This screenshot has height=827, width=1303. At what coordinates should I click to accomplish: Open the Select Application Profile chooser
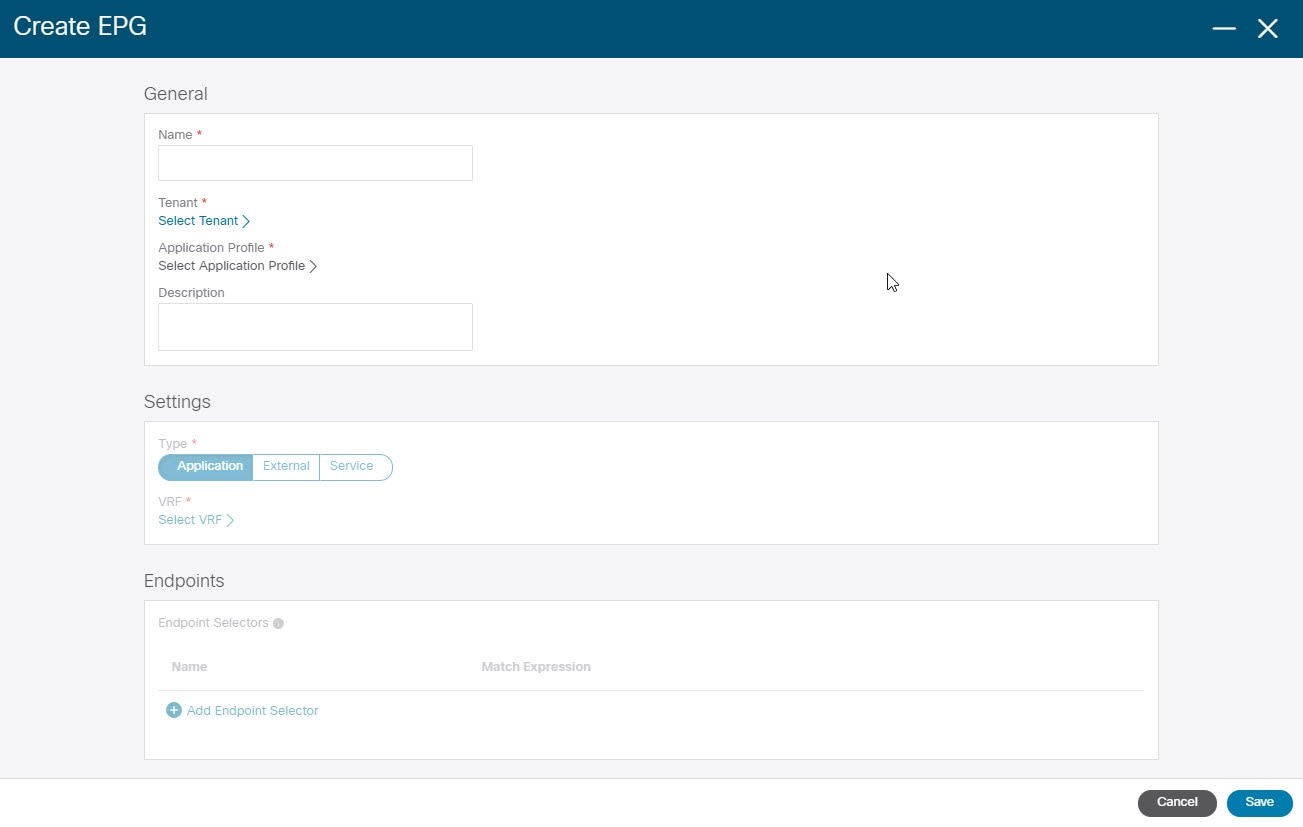[x=238, y=266]
